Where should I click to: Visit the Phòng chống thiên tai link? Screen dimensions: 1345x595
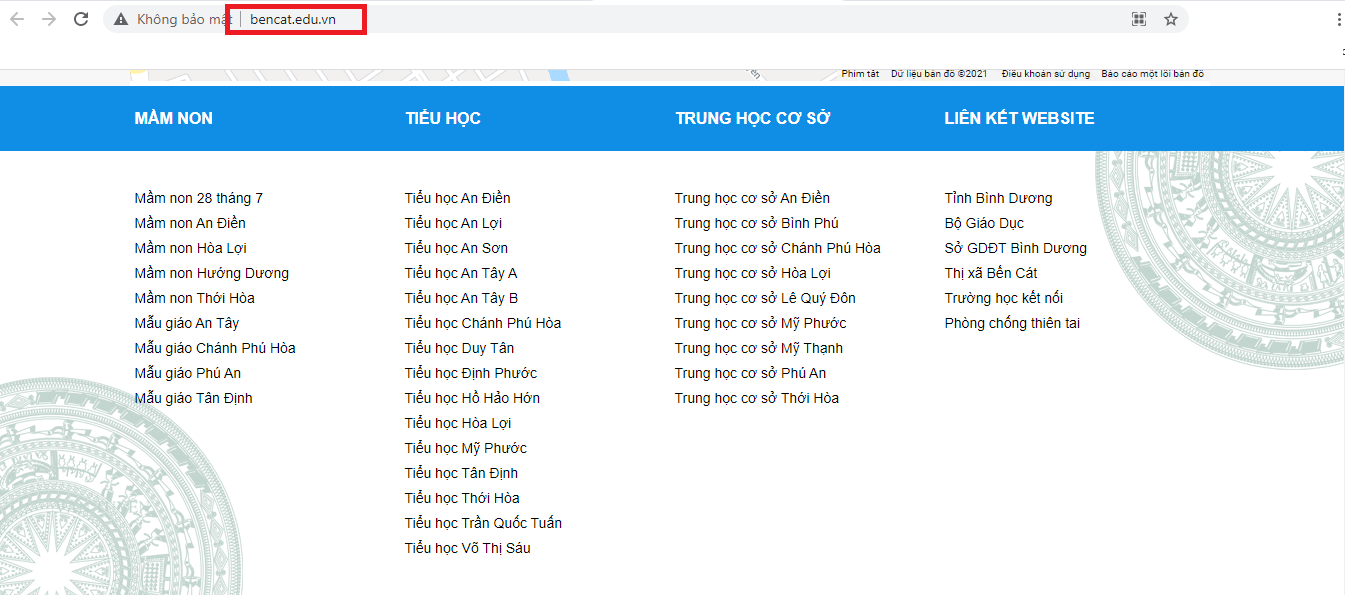point(1013,323)
